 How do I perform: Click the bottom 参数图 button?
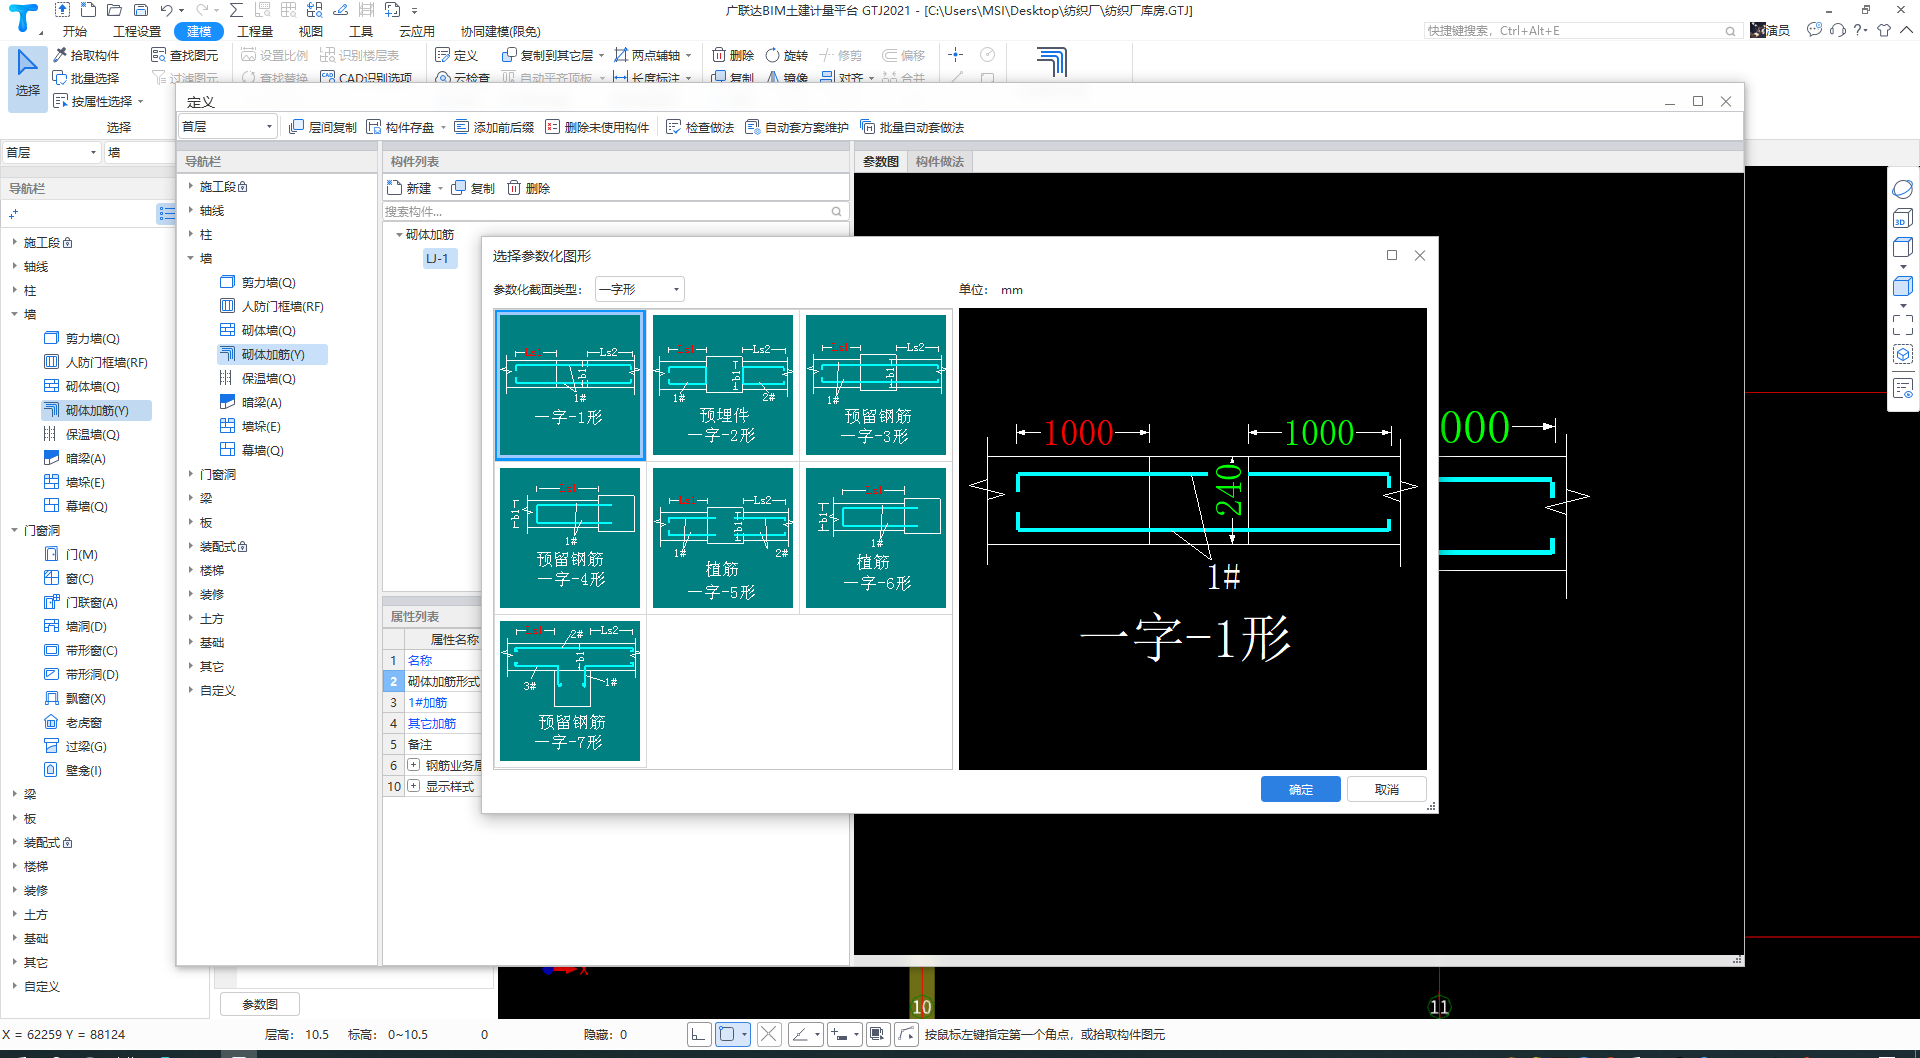(x=260, y=1004)
